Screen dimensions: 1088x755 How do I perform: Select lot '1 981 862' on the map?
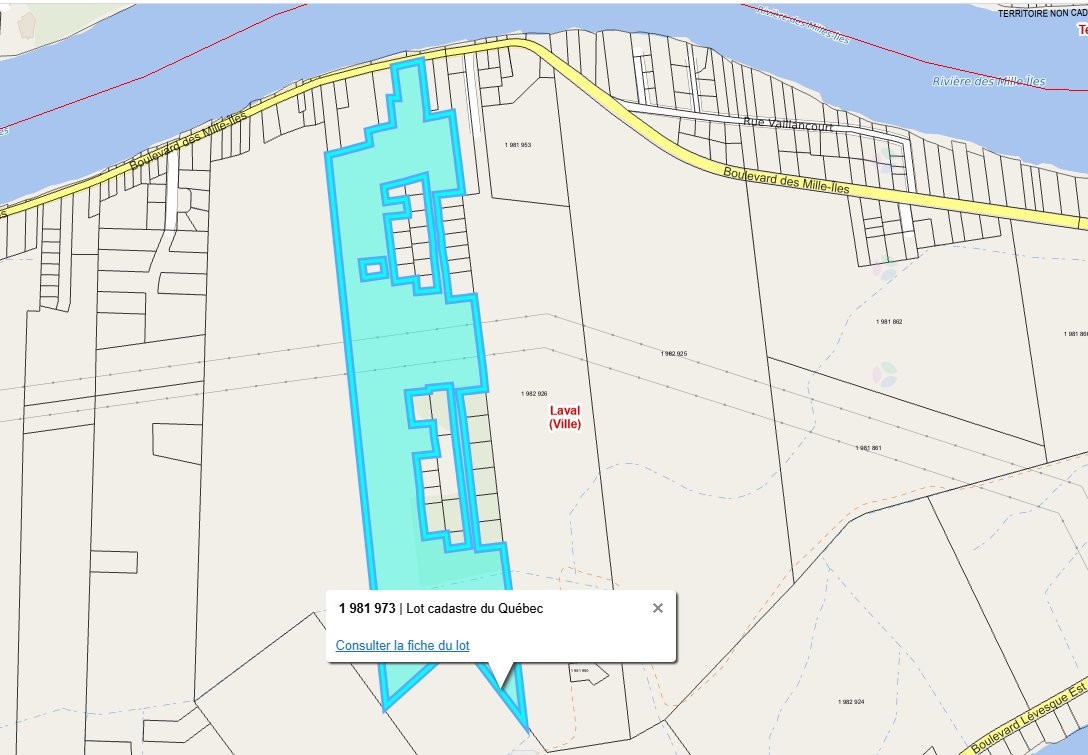pos(888,320)
